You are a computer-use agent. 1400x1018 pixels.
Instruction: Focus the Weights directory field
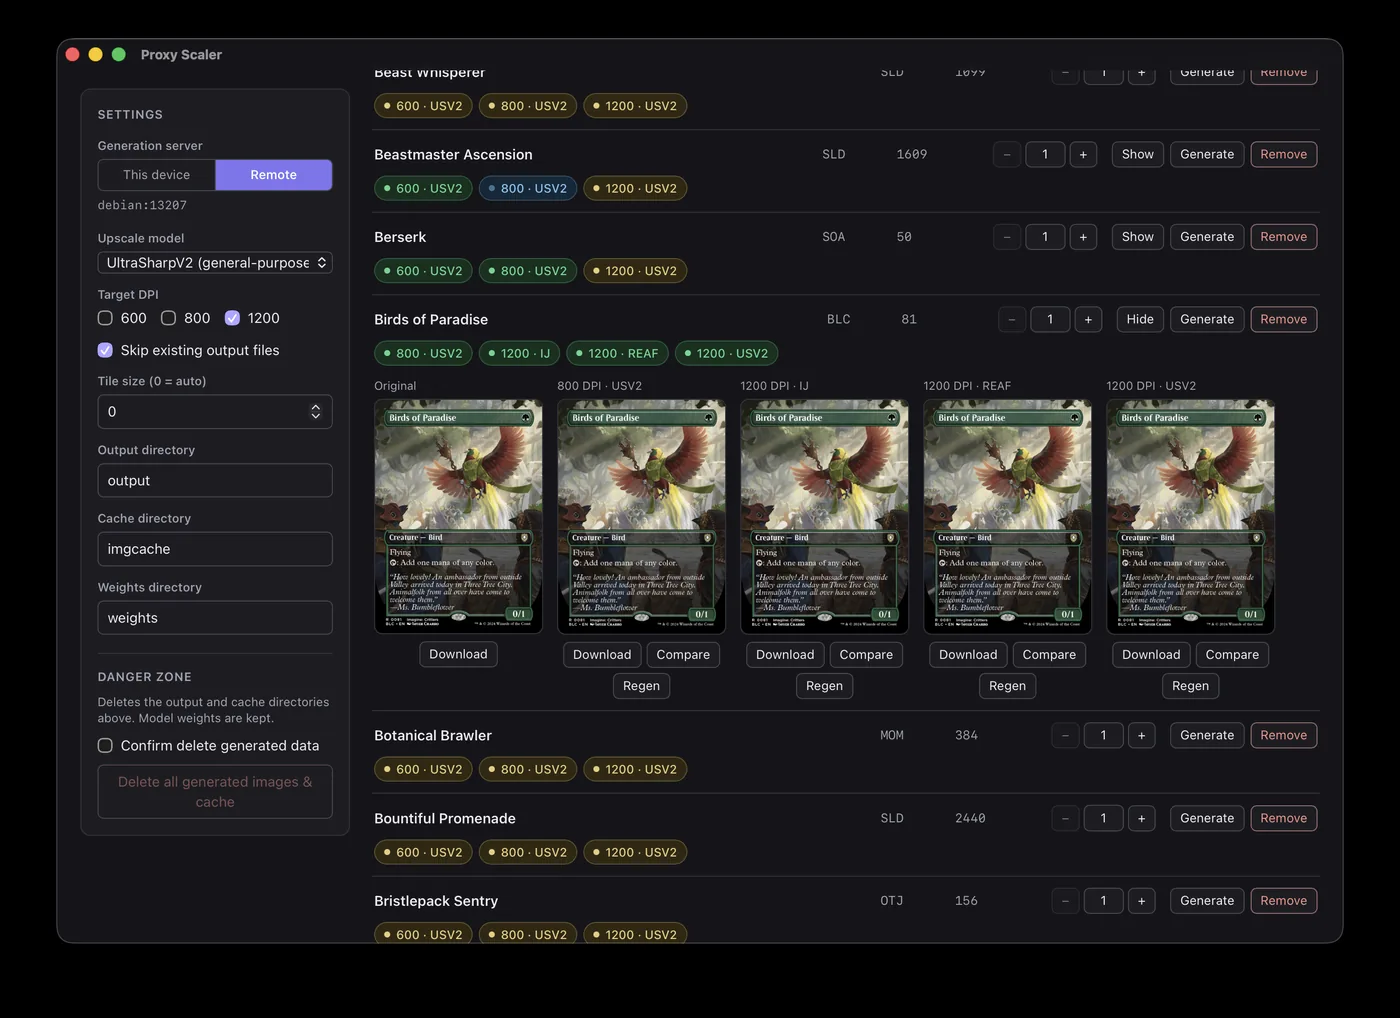coord(215,618)
